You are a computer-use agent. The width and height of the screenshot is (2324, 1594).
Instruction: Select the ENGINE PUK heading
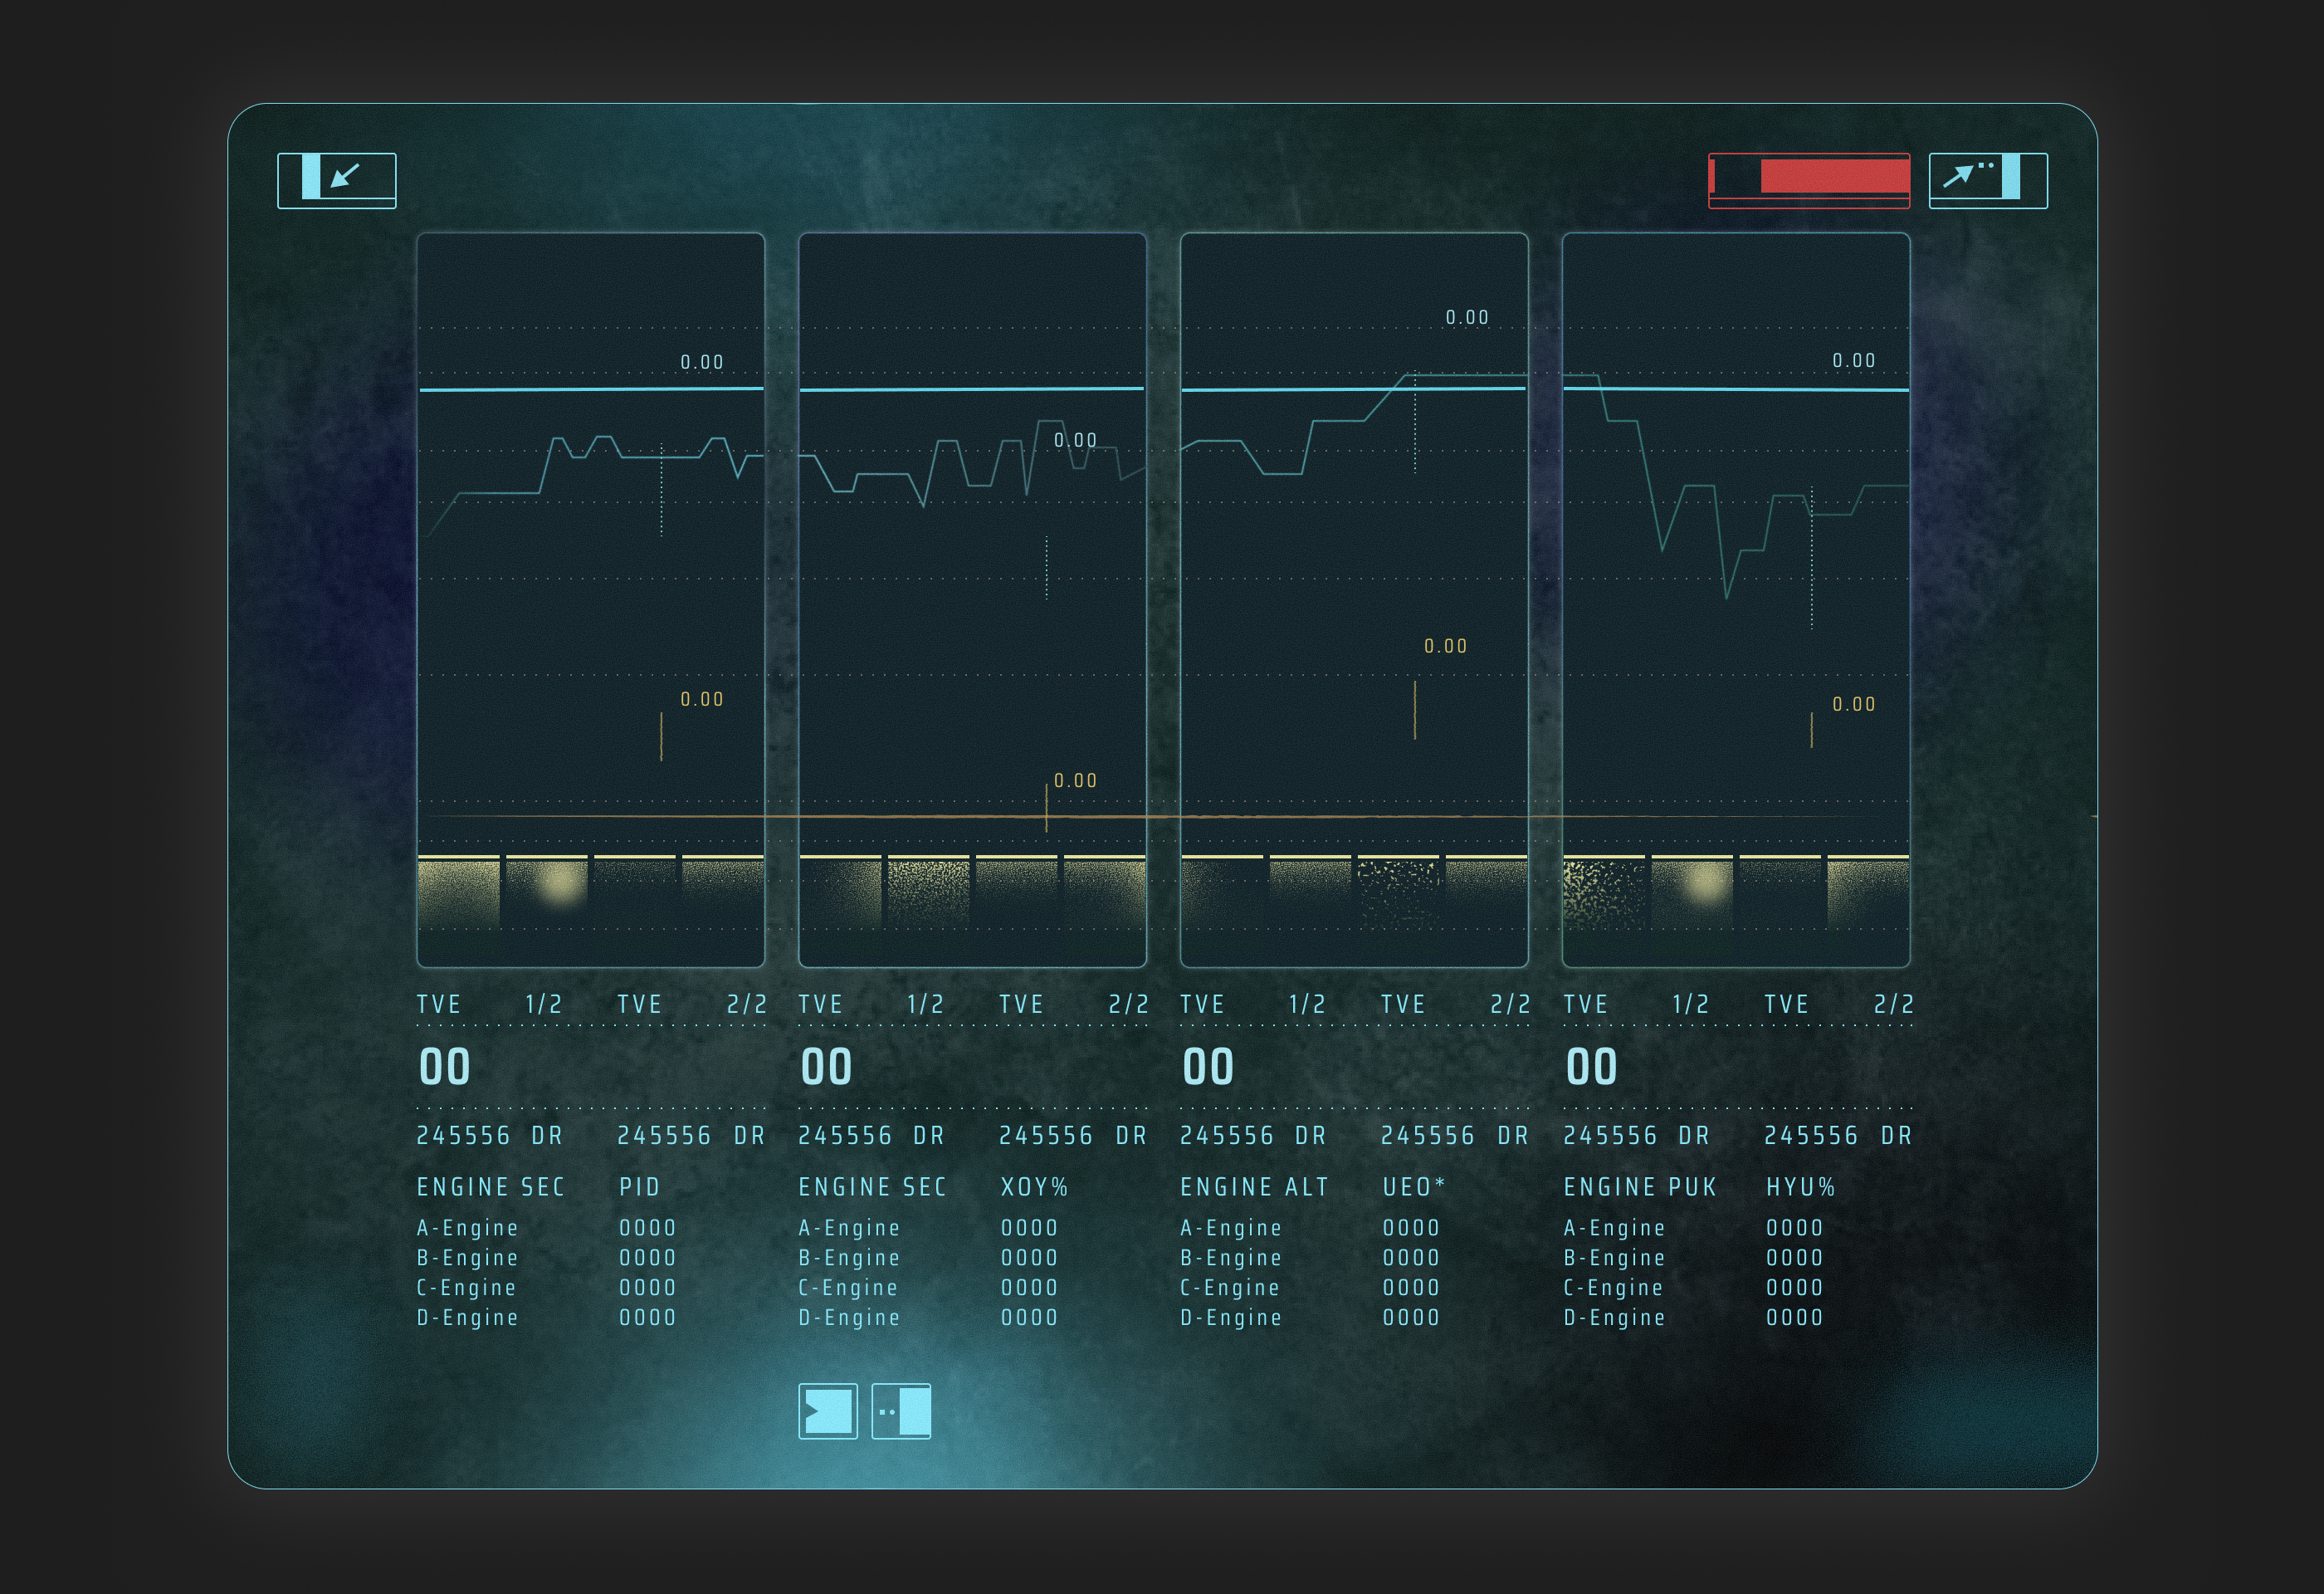click(x=1639, y=1187)
